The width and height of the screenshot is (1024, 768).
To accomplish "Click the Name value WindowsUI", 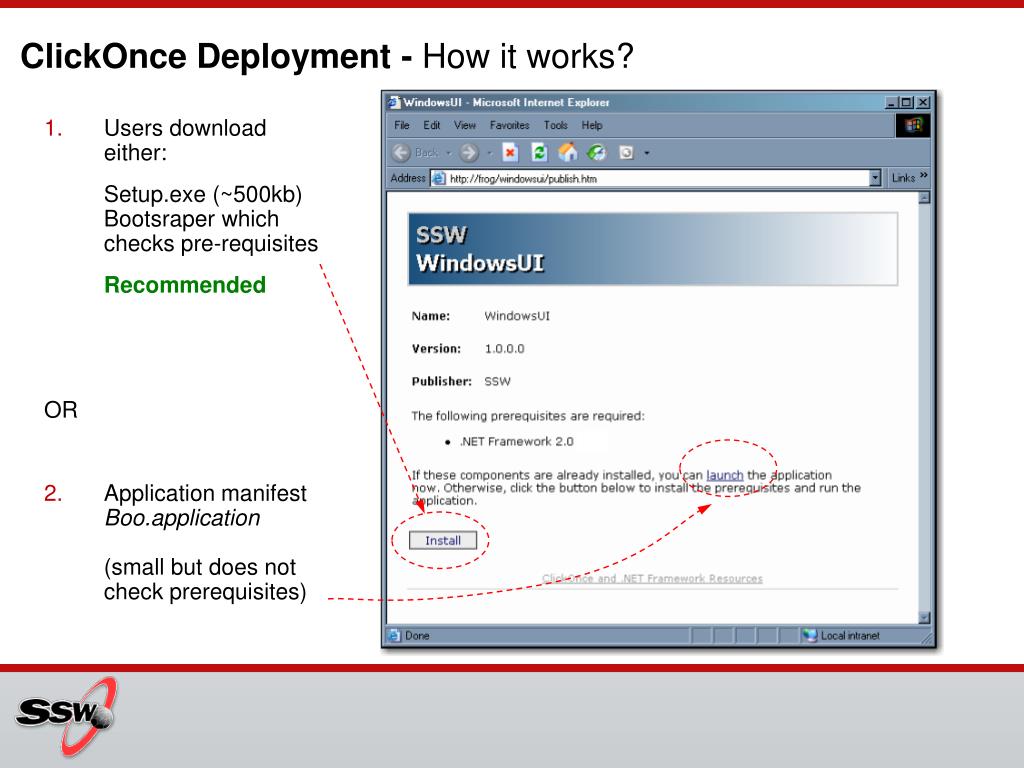I will (517, 316).
